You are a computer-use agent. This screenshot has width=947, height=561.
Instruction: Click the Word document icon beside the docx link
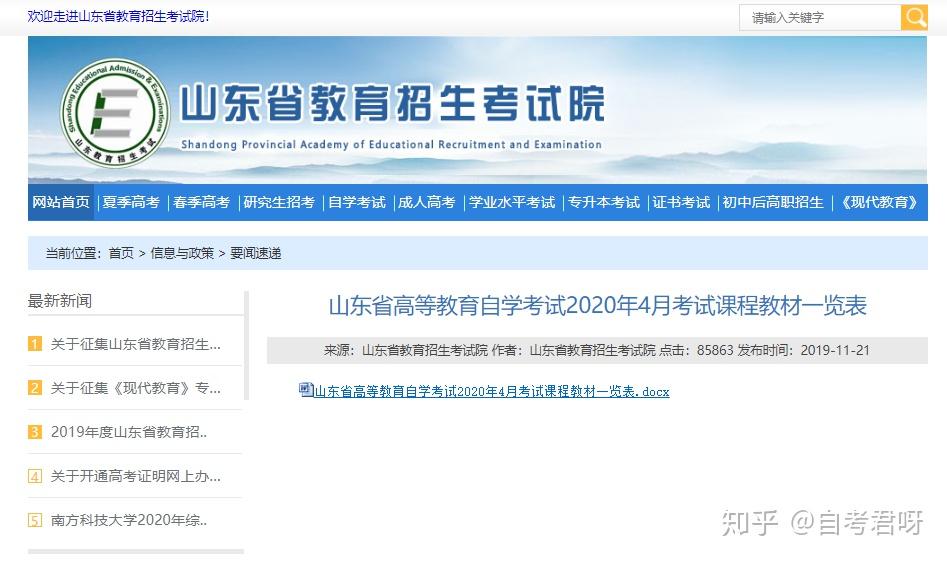click(x=306, y=389)
